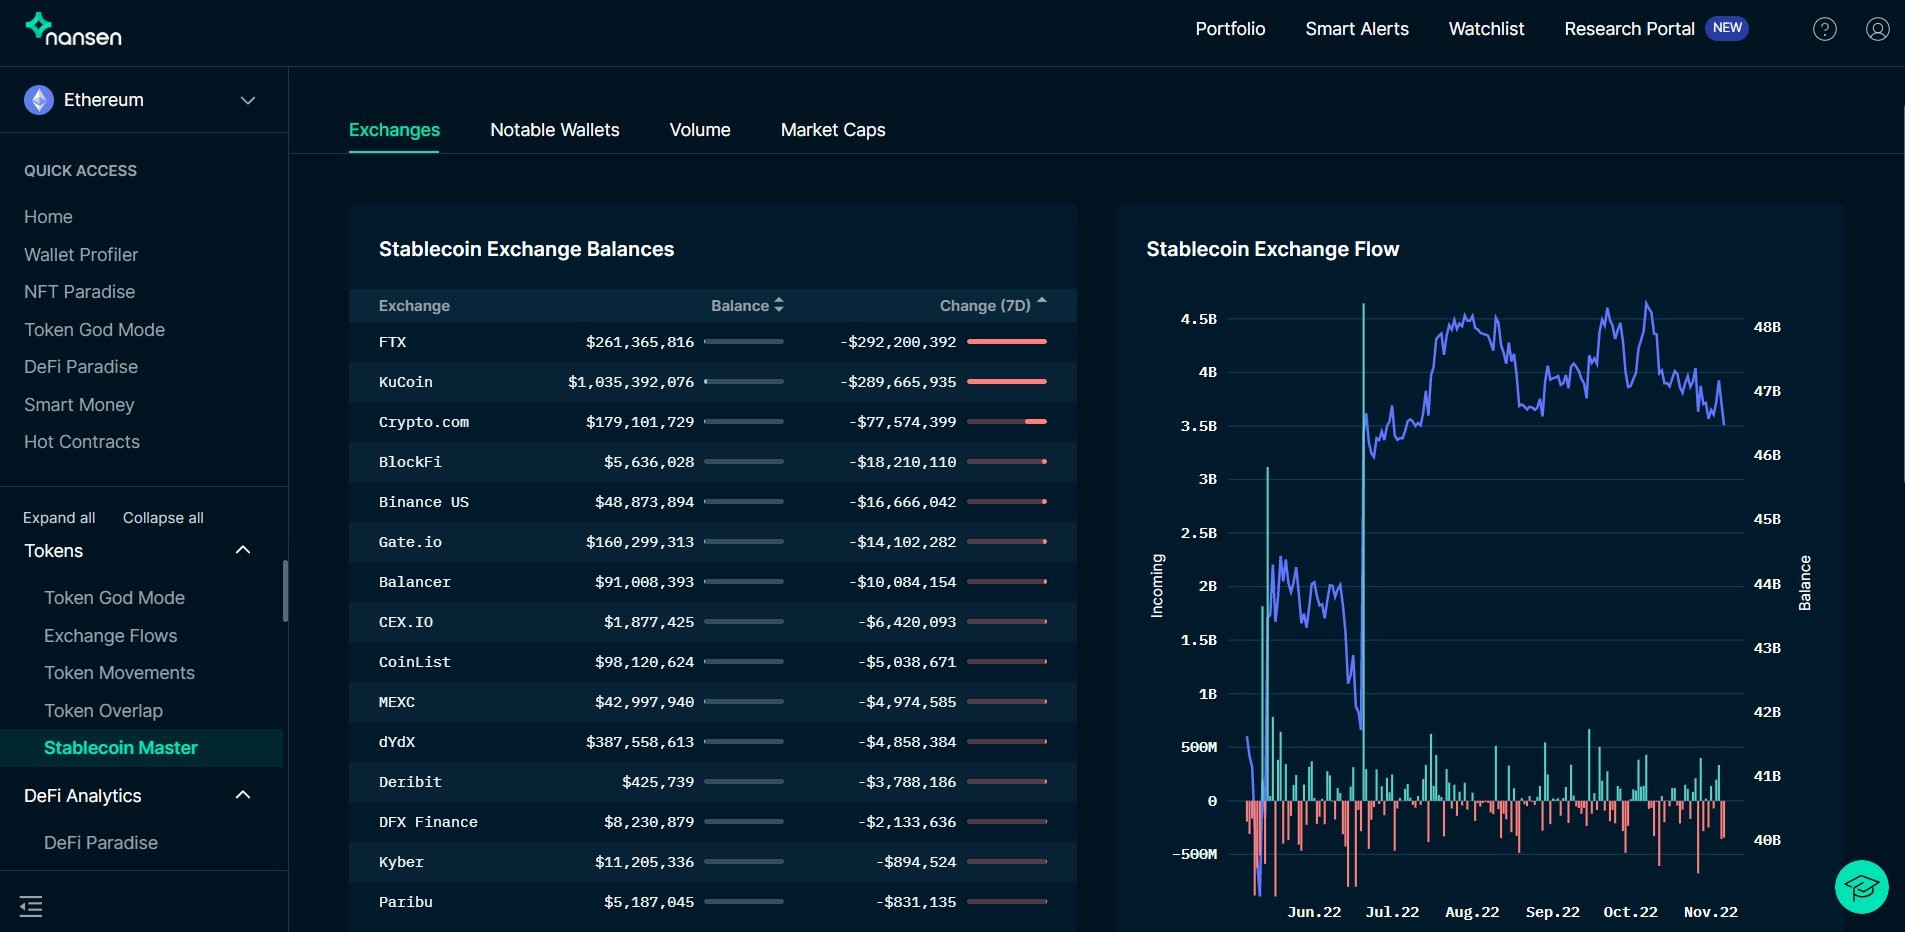Click the NEW badge beside Research Portal
The height and width of the screenshot is (932, 1905).
[x=1727, y=28]
